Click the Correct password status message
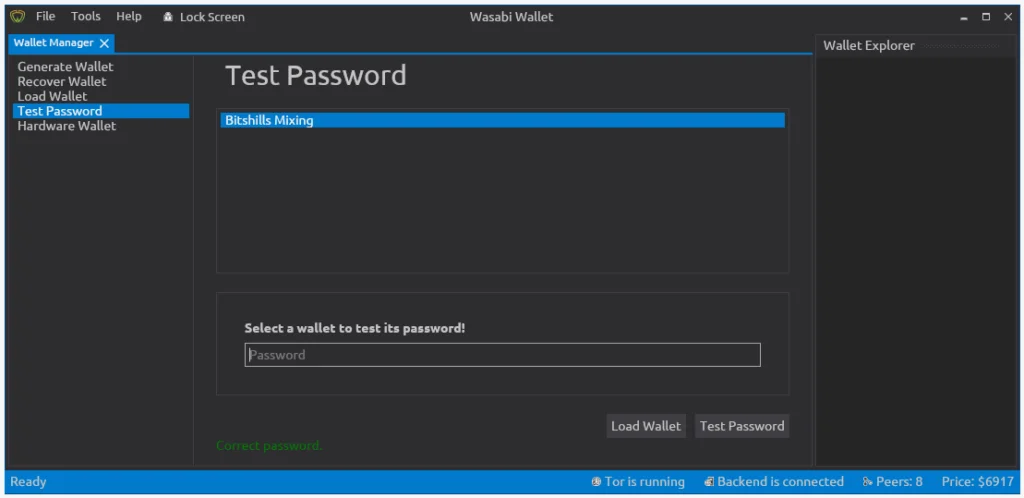The image size is (1024, 498). pyautogui.click(x=269, y=446)
